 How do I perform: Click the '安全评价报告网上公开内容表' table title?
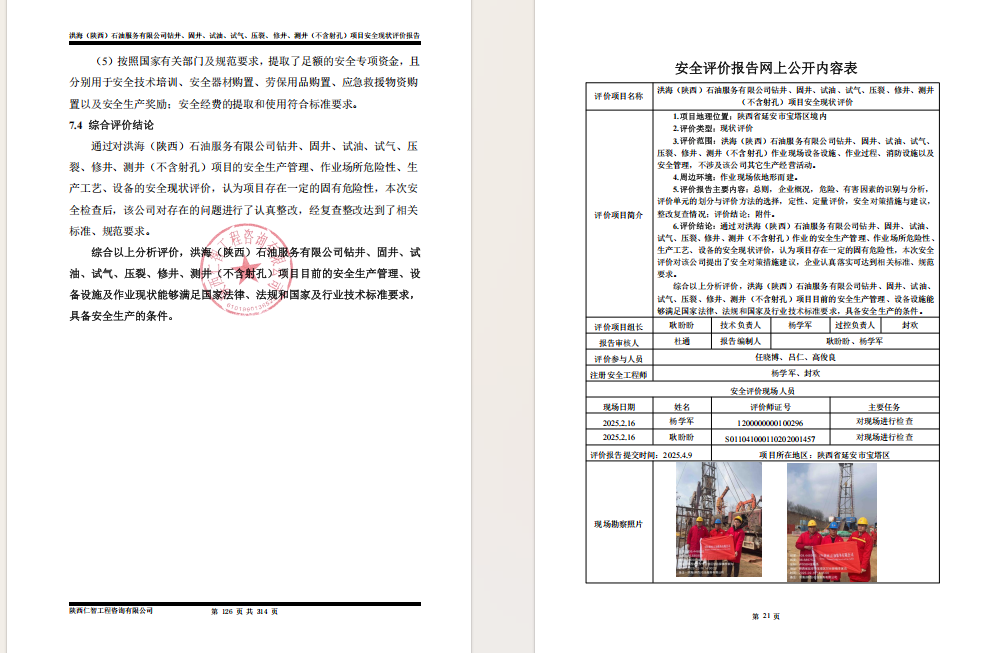[x=766, y=68]
